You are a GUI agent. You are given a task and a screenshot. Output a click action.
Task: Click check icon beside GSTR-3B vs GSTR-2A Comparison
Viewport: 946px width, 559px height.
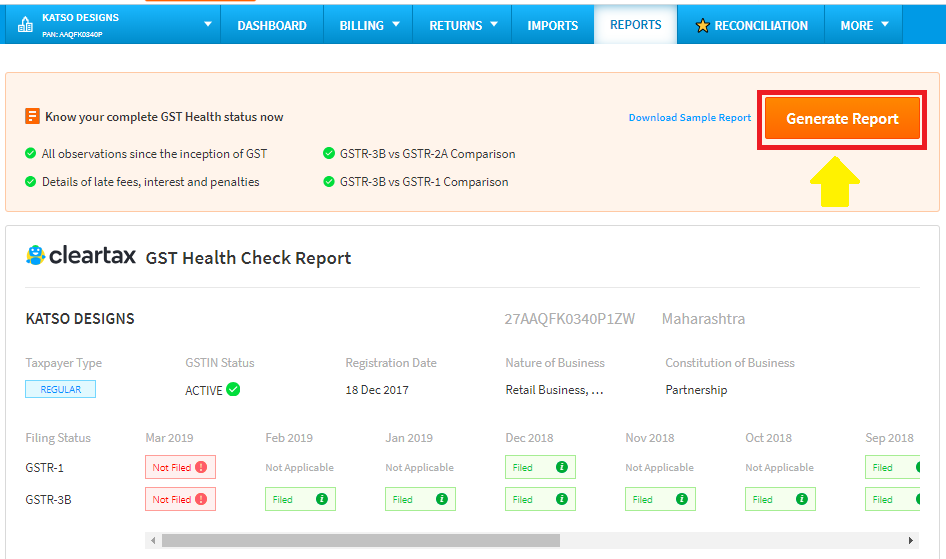click(x=329, y=153)
